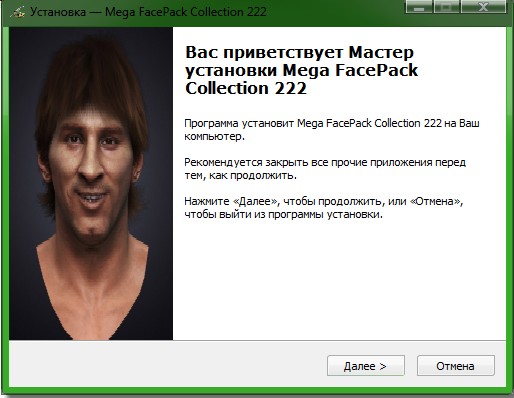Viewport: 514px width, 398px height.
Task: Click the wizard face image on left
Action: [91, 184]
